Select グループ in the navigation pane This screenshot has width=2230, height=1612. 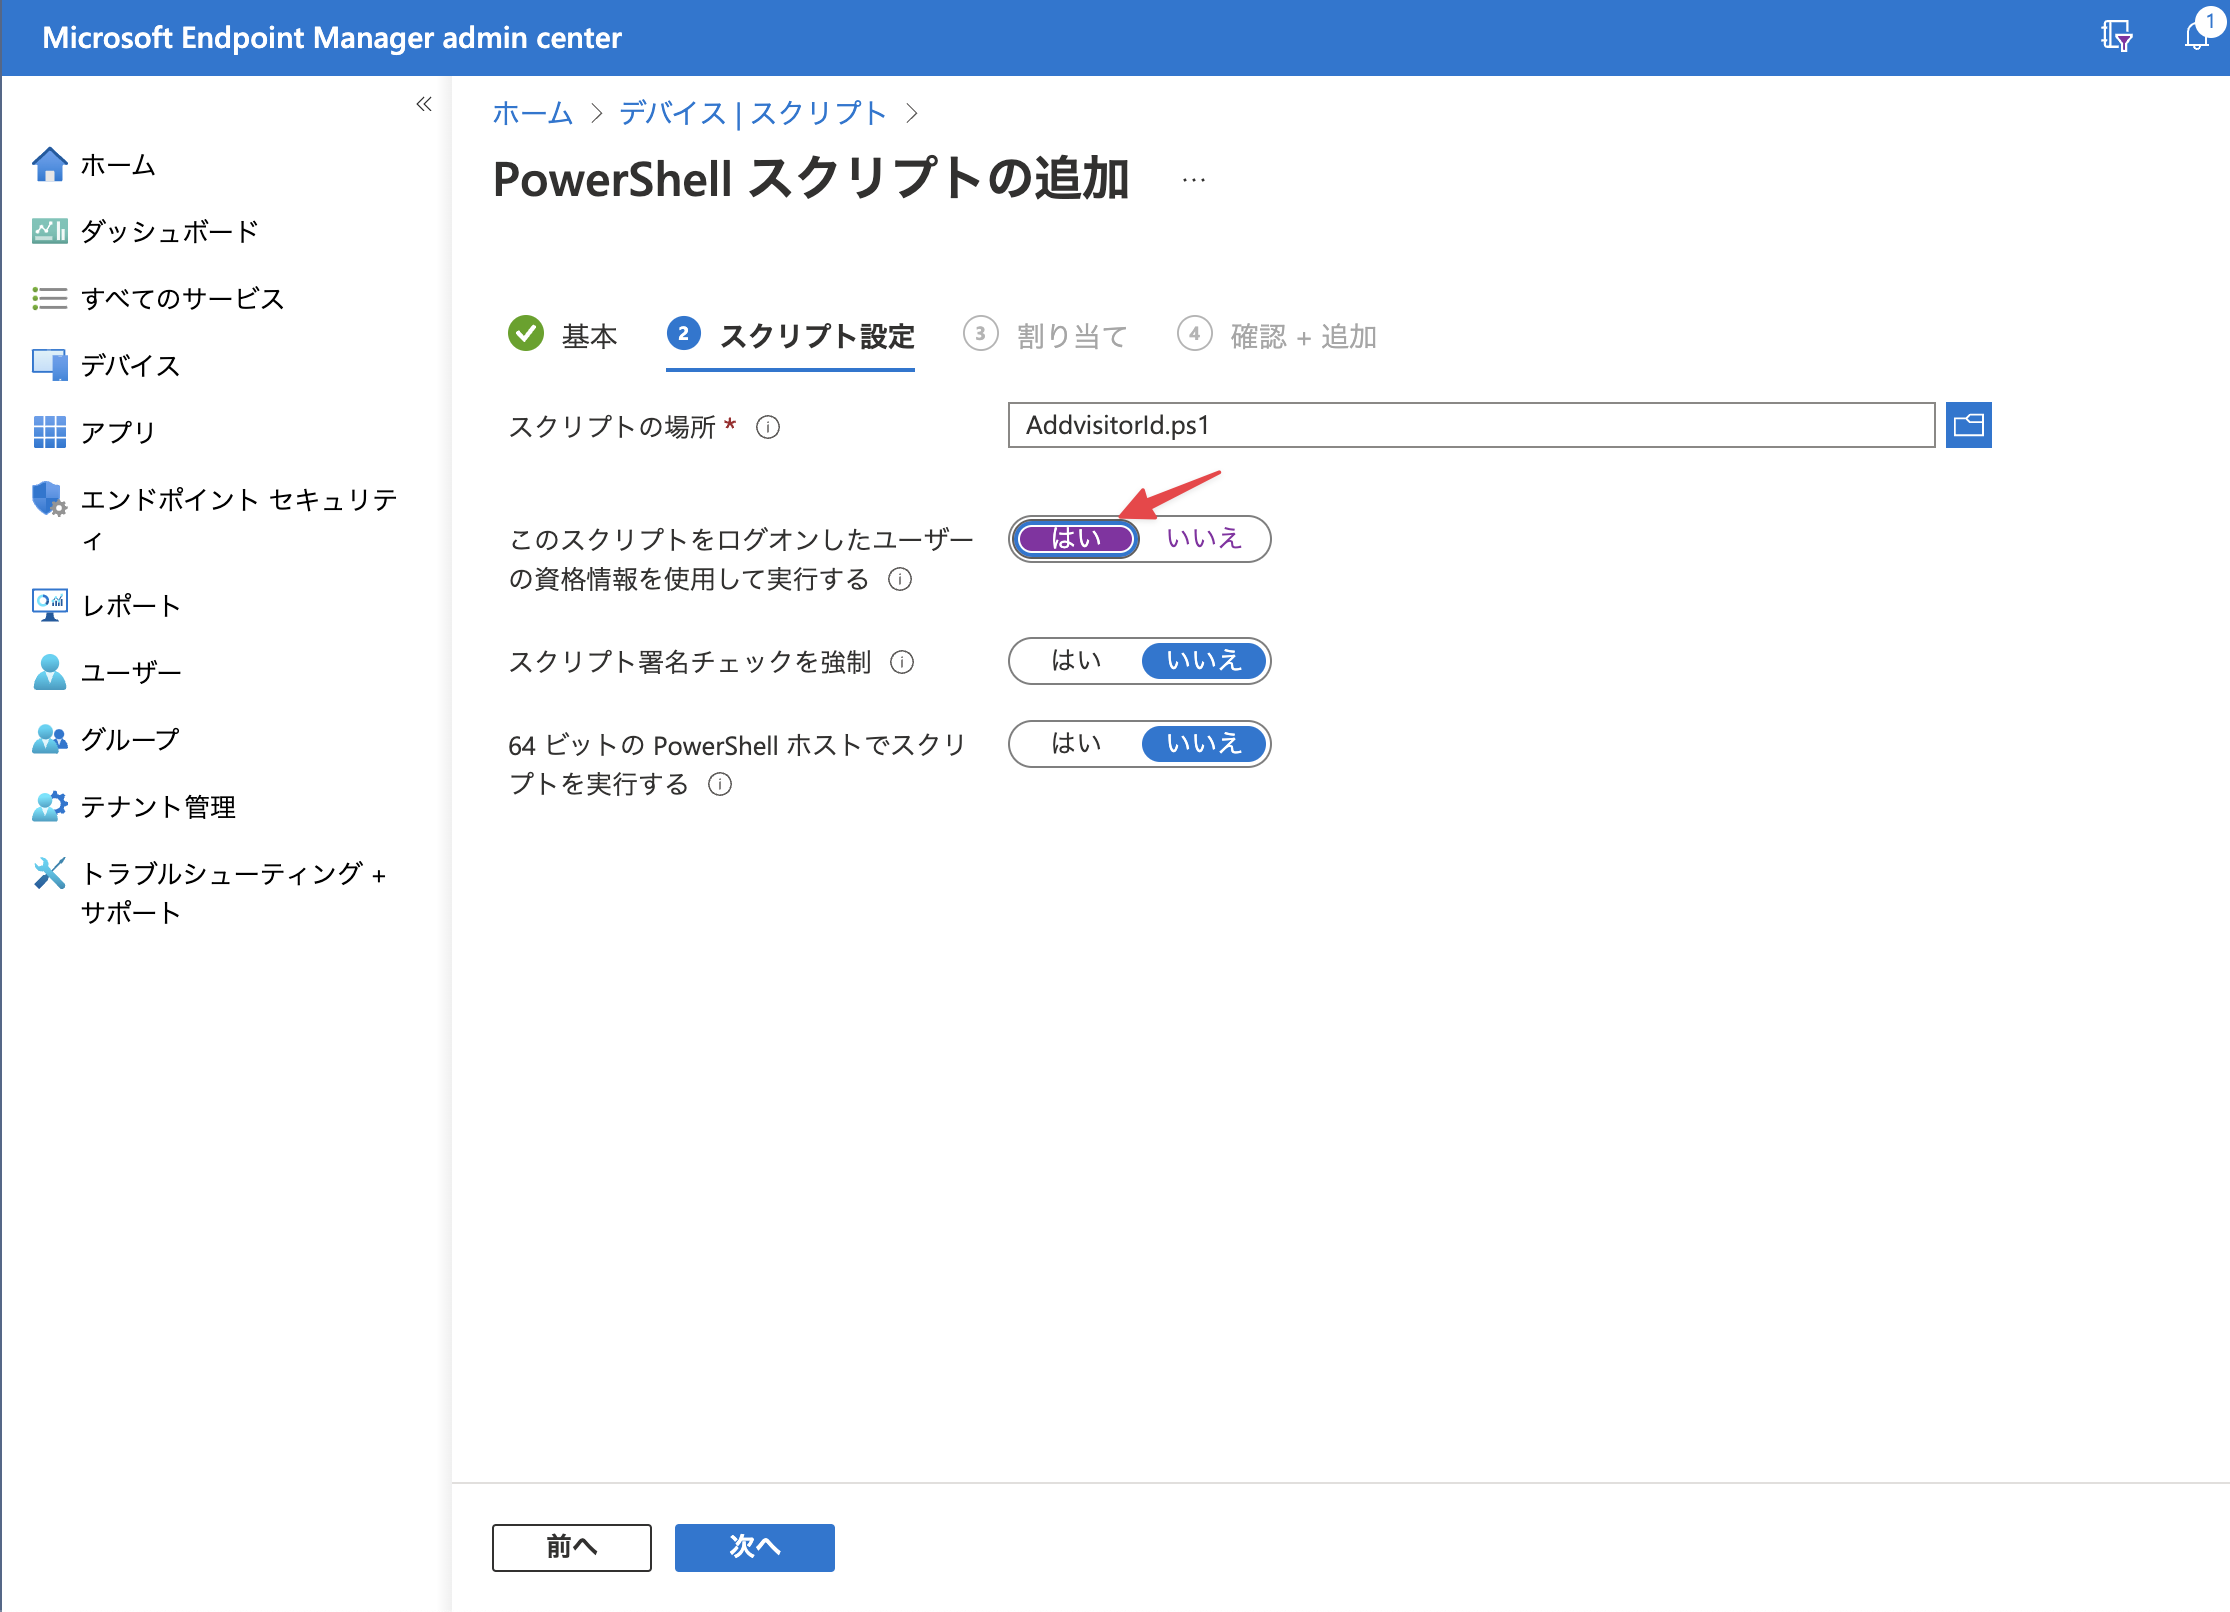(x=130, y=738)
